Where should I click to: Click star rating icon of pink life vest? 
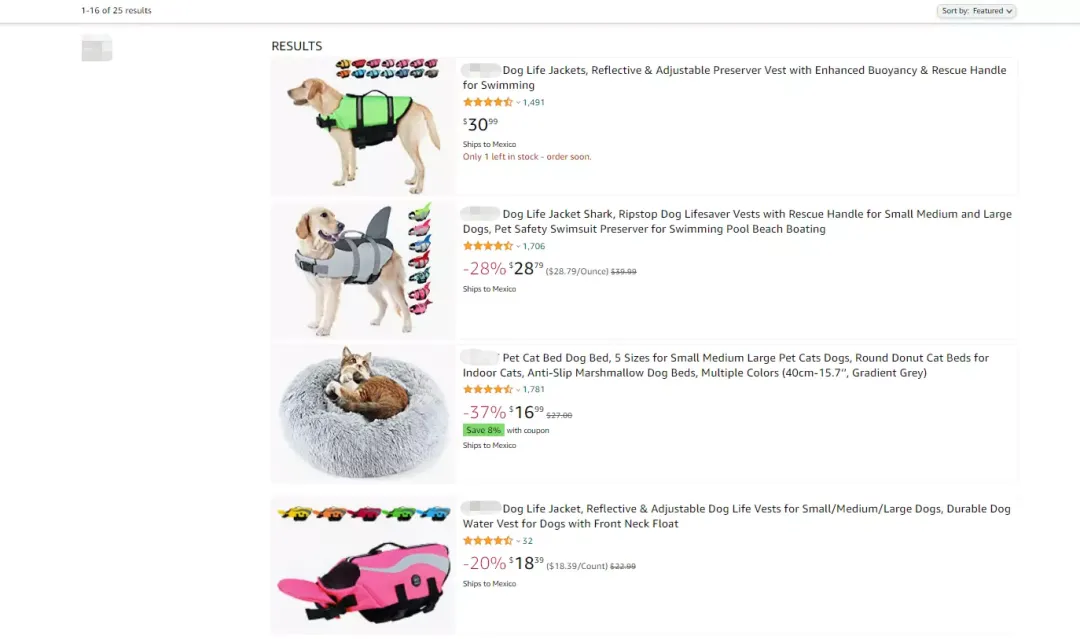488,541
